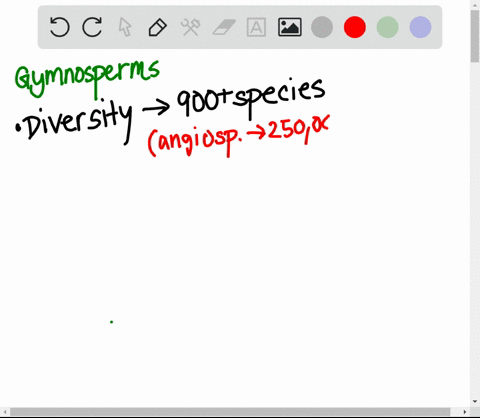Activate the text box tool
The image size is (480, 418).
pyautogui.click(x=256, y=27)
